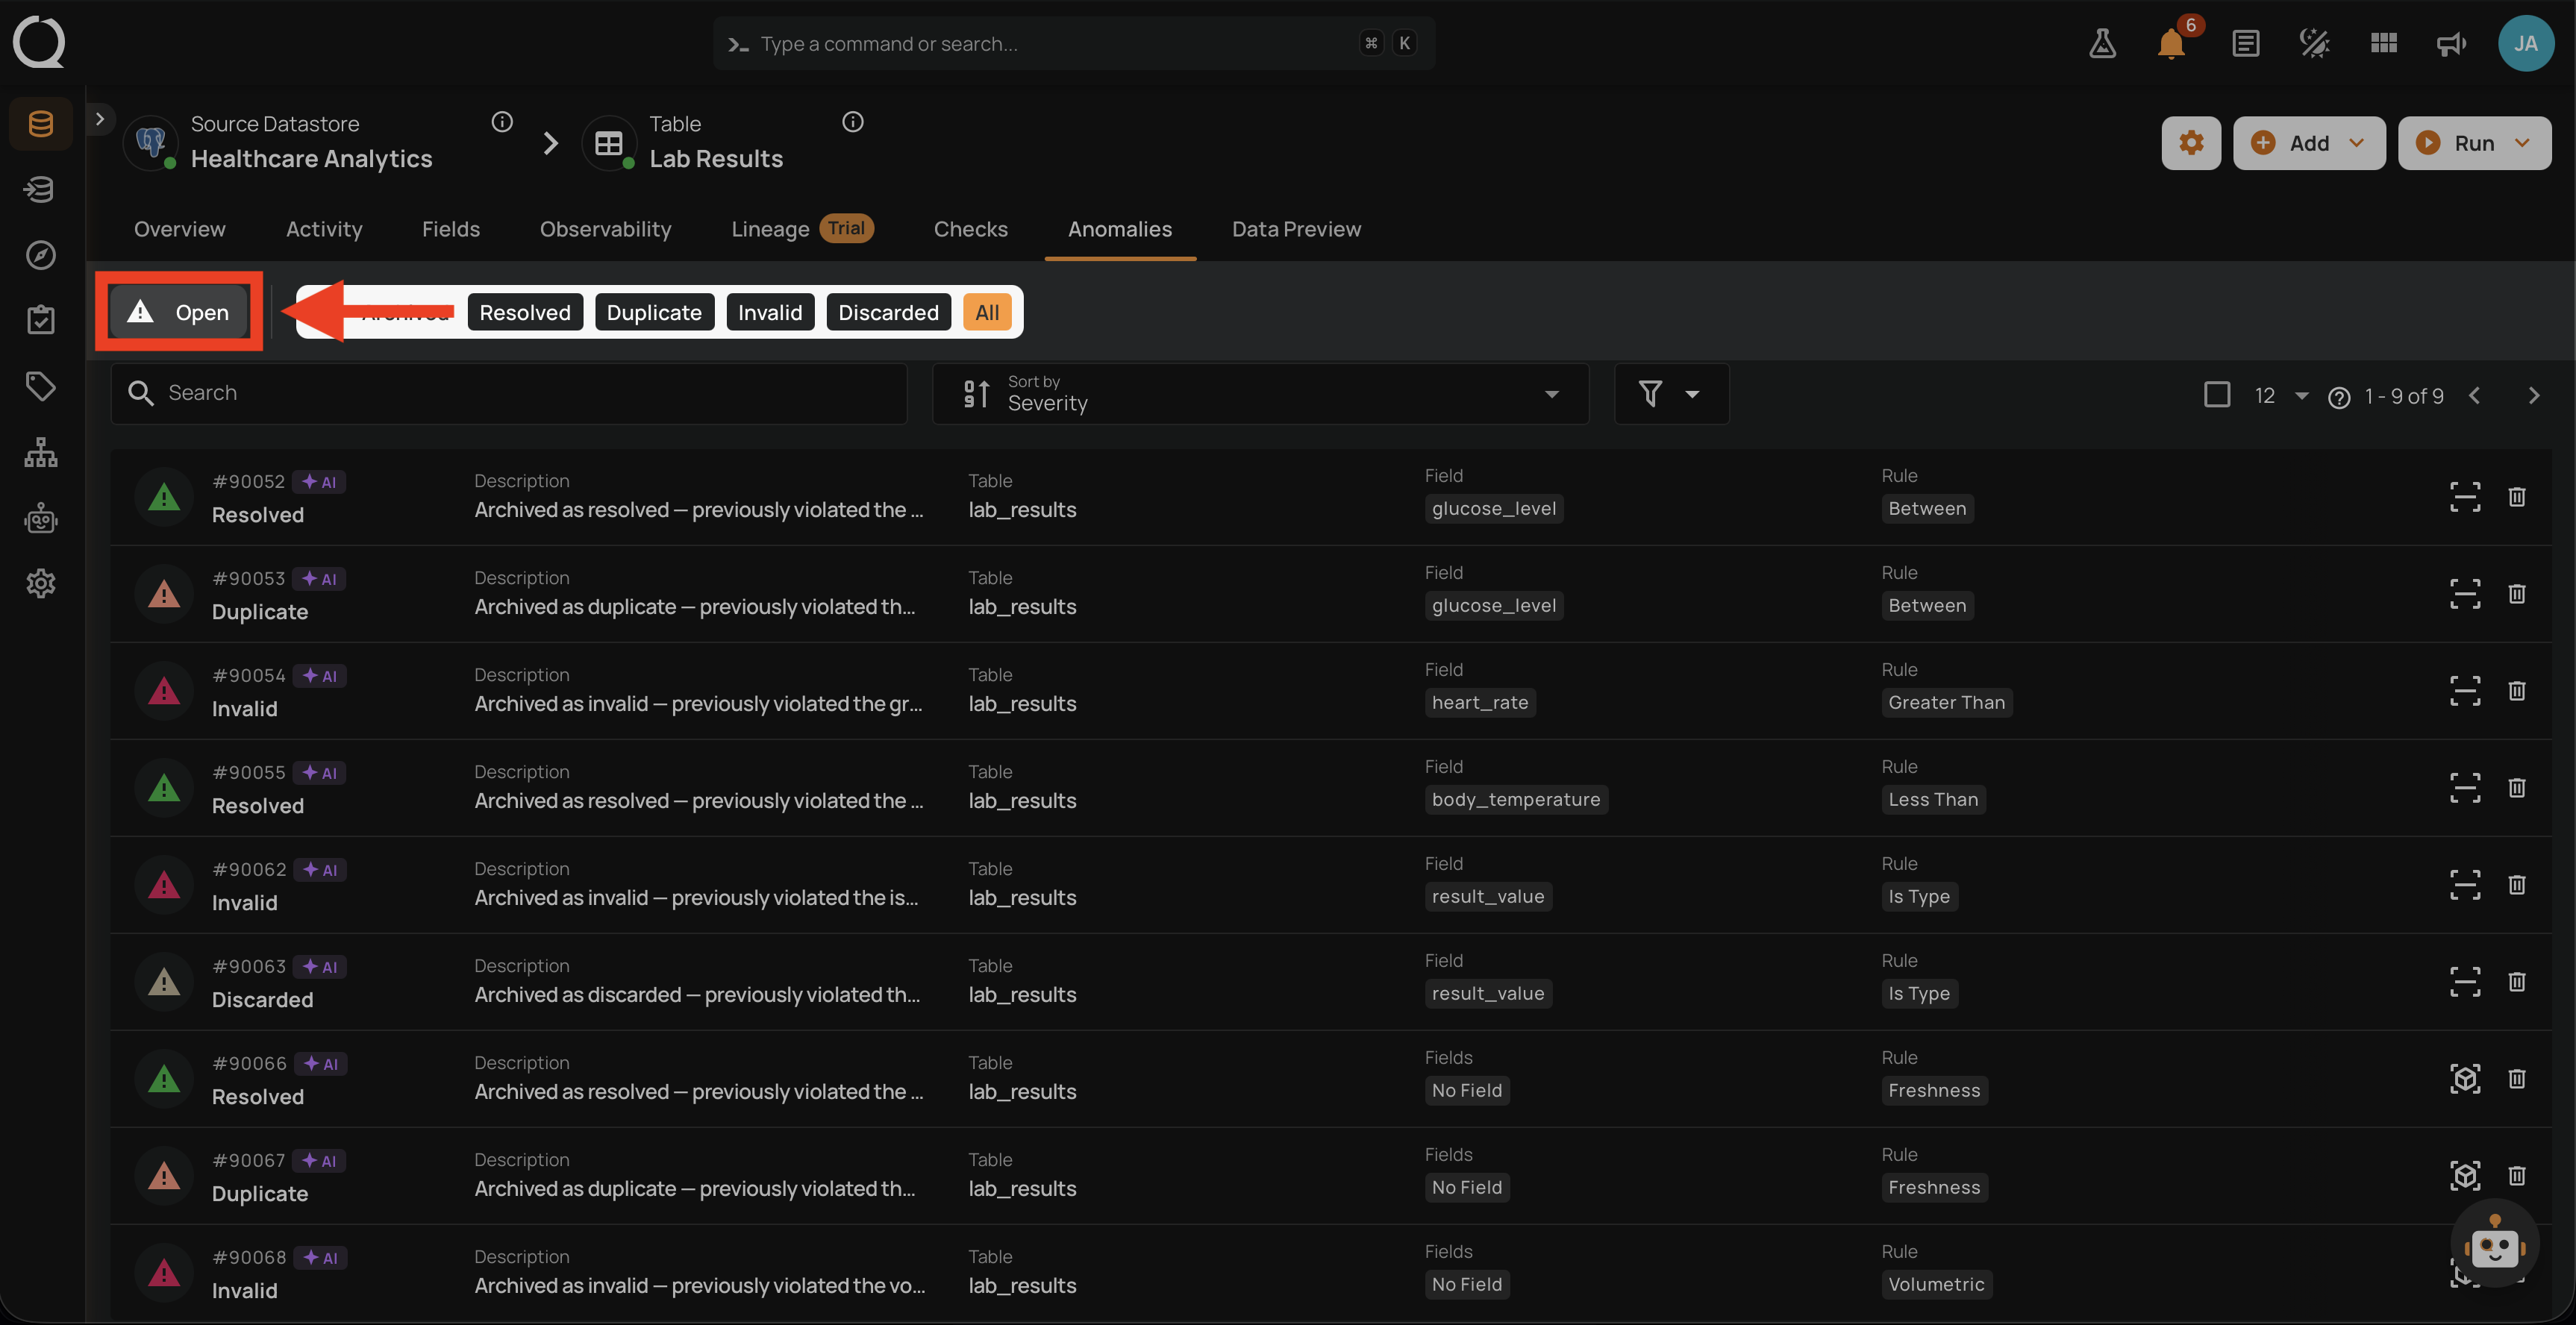Viewport: 2576px width, 1325px height.
Task: Click the lab flask icon in header
Action: coord(2102,43)
